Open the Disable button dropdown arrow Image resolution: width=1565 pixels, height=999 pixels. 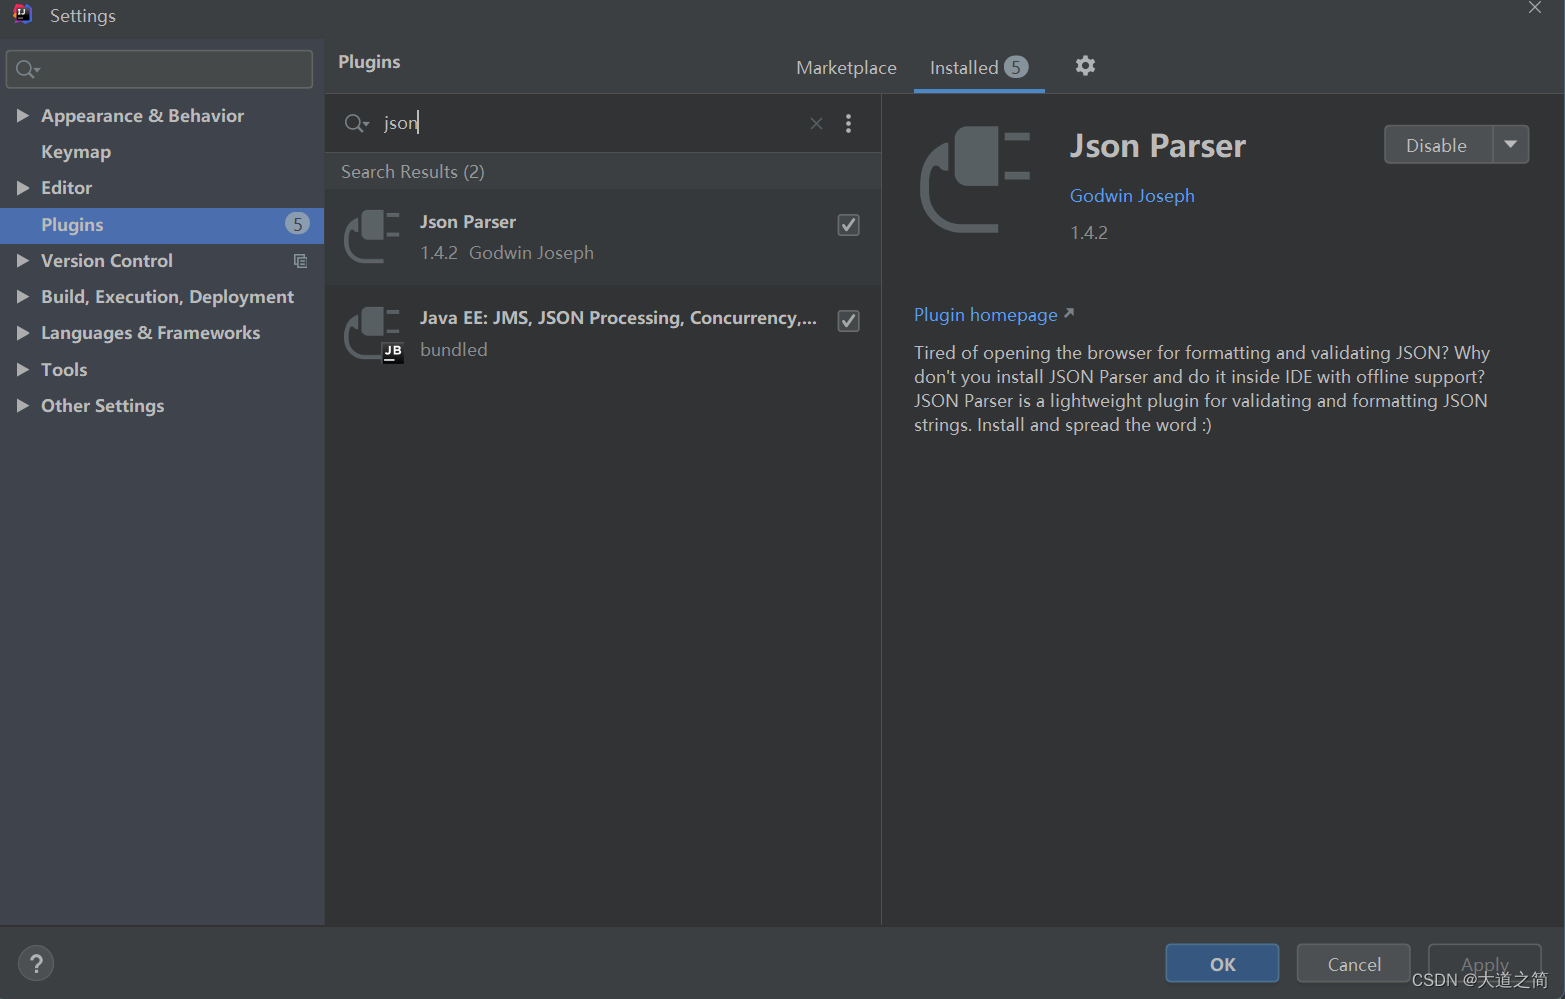pyautogui.click(x=1511, y=145)
